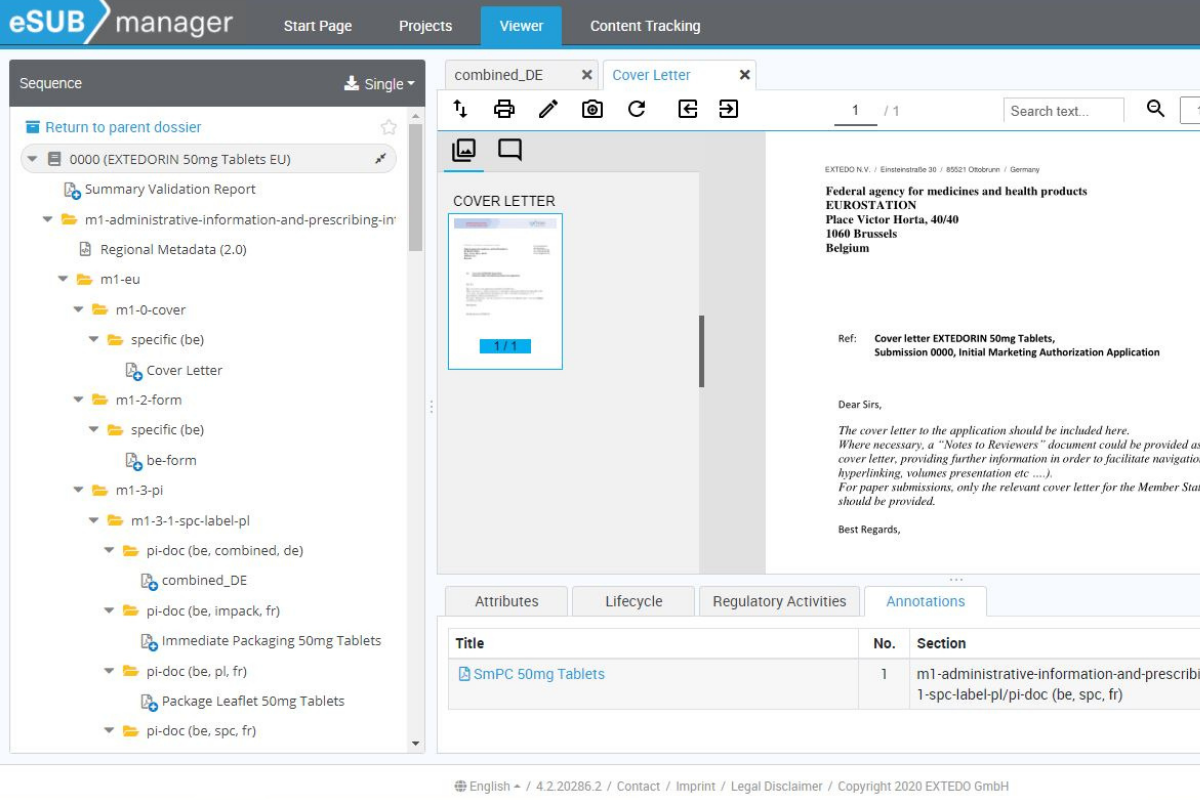Print the document via printer icon

point(505,109)
